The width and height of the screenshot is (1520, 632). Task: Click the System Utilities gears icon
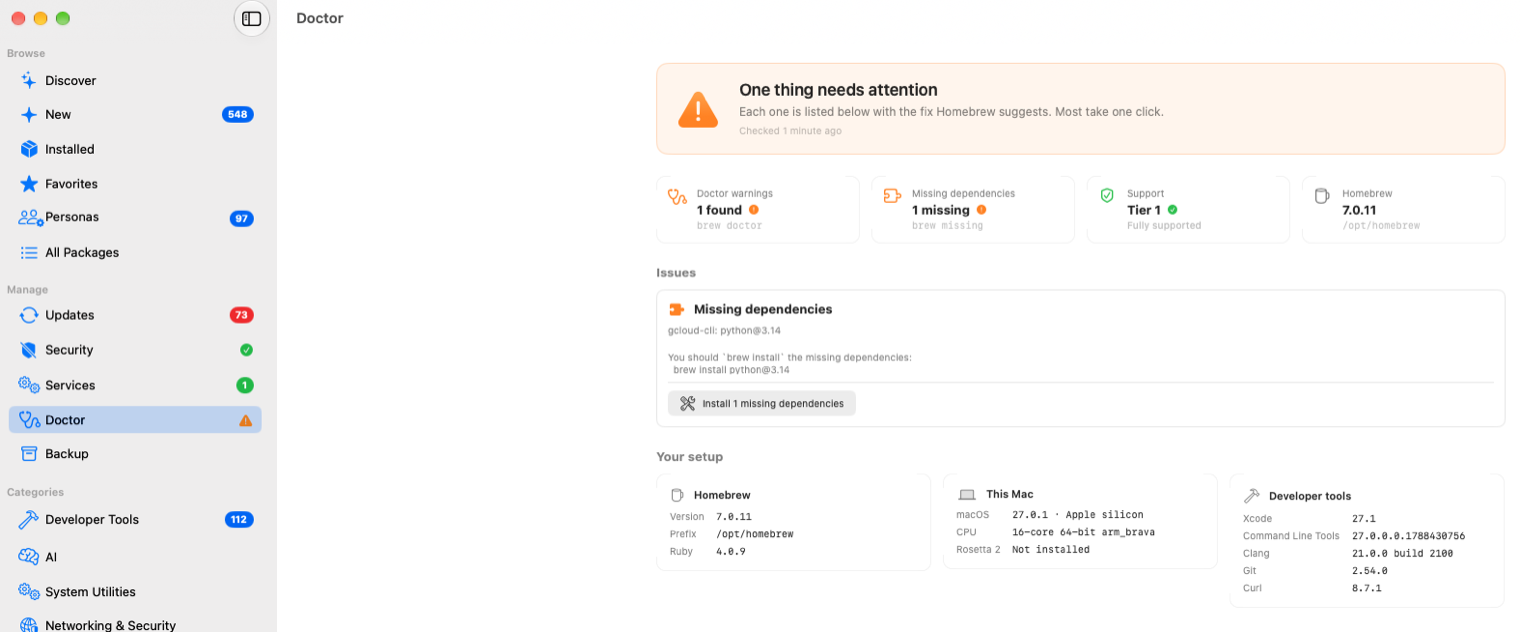(29, 592)
